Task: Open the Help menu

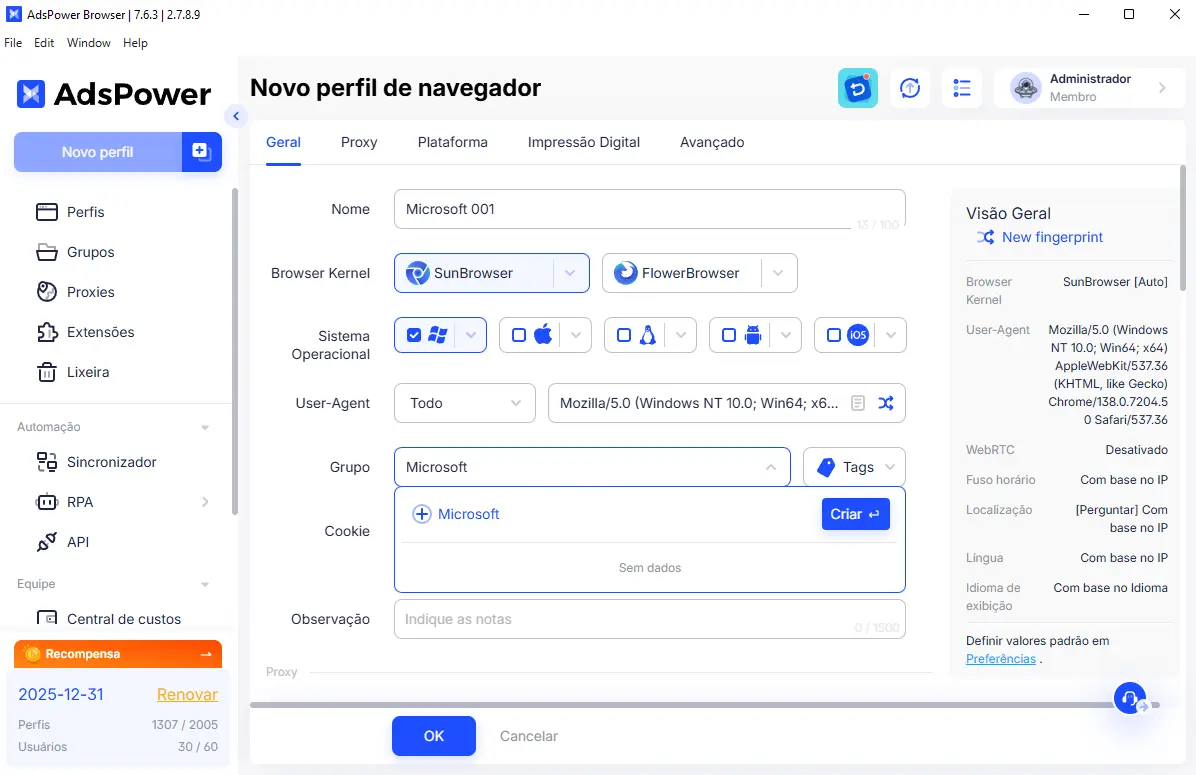Action: [135, 43]
